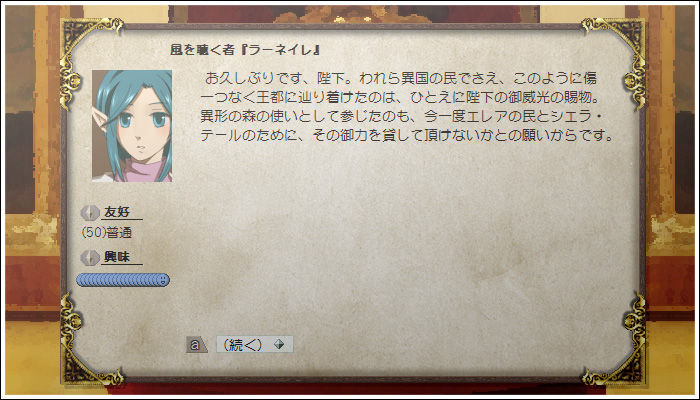700x400 pixels.
Task: Click the 'a' shortcut key icon
Action: [x=196, y=345]
